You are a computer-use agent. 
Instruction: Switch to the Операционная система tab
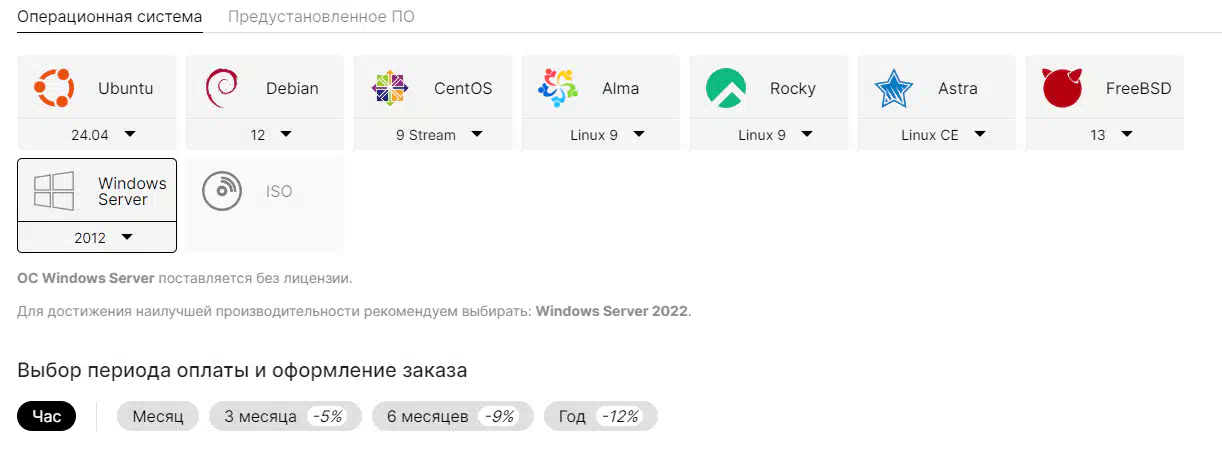[x=110, y=17]
